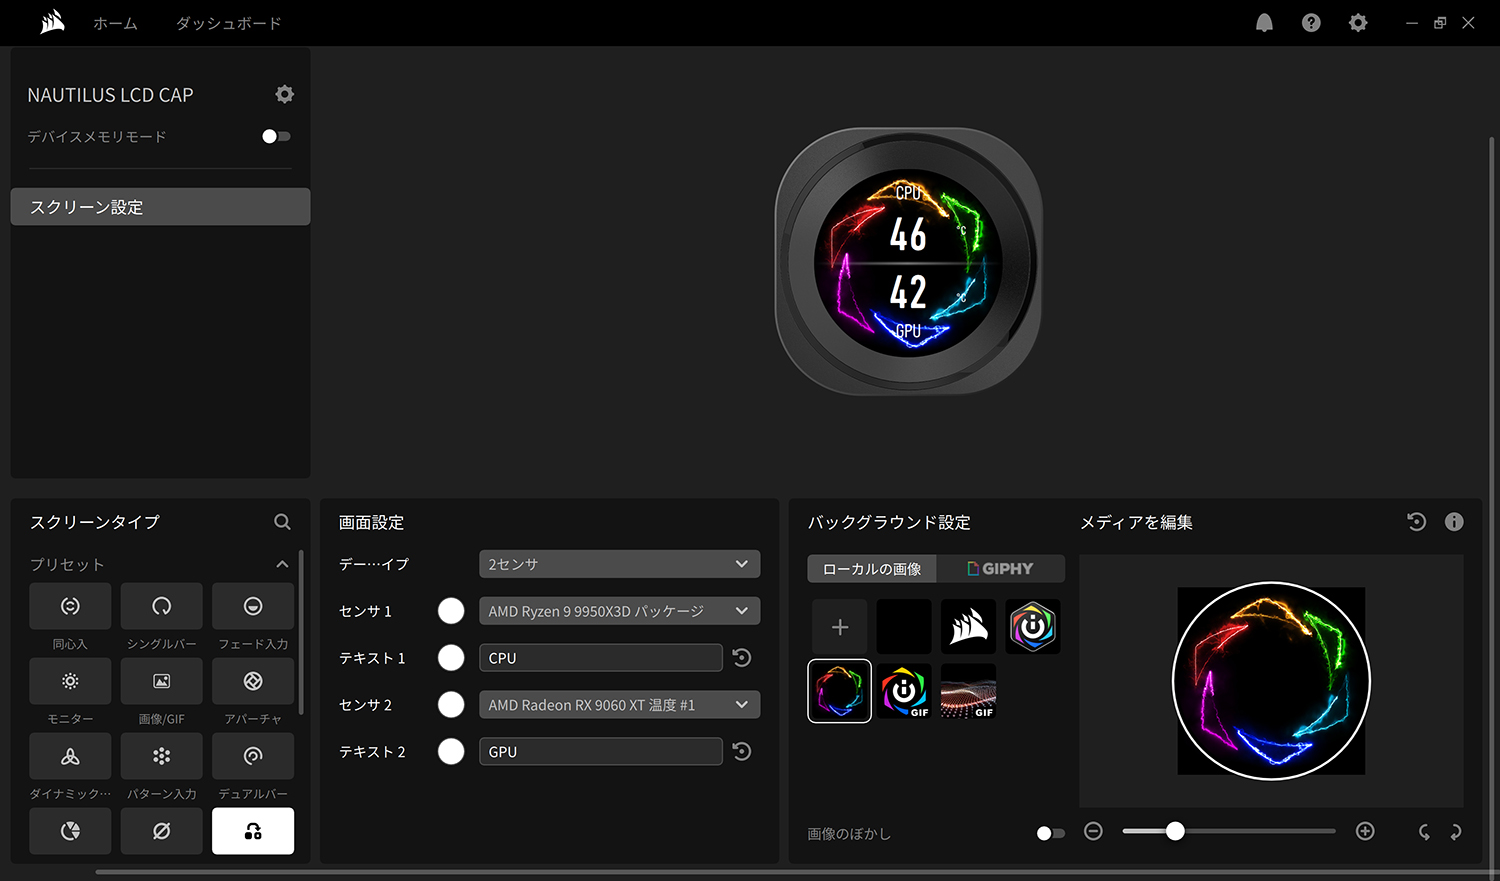Select the デュアルバー preset icon
Screen dimensions: 1500x881
click(x=253, y=756)
